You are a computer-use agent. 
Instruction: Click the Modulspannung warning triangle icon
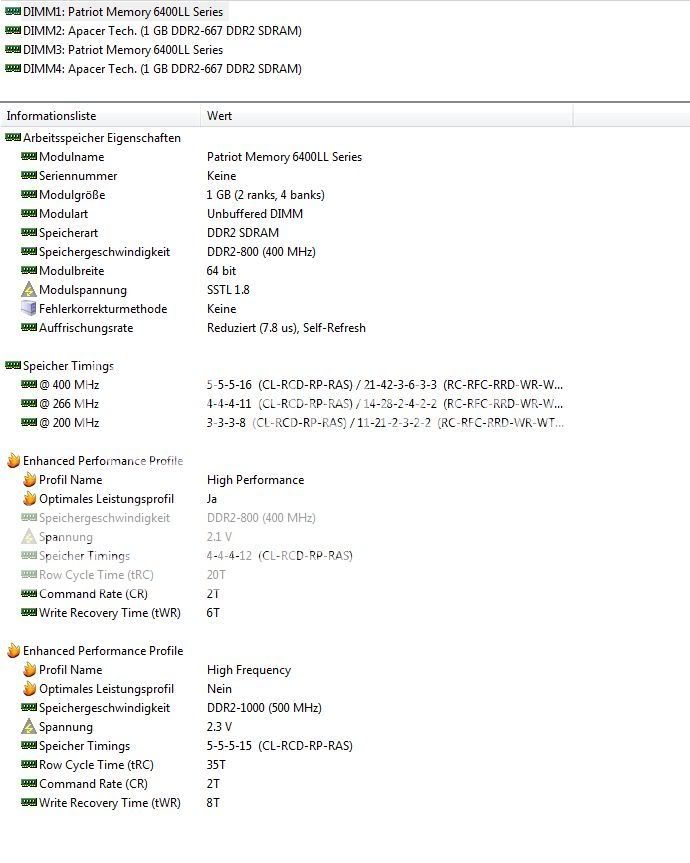point(29,289)
